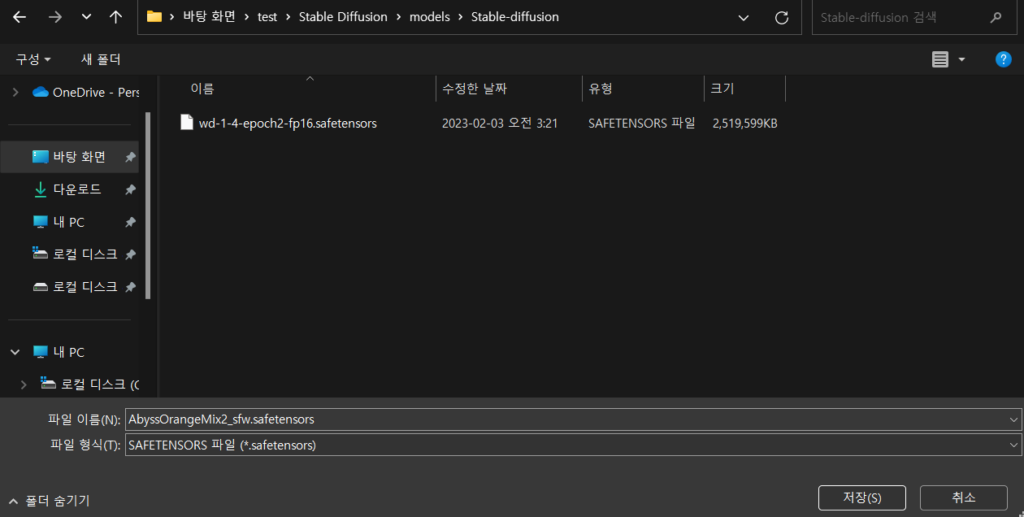Screen dimensions: 1024x517
Task: Collapse the 내 PC tree node
Action: pos(15,352)
